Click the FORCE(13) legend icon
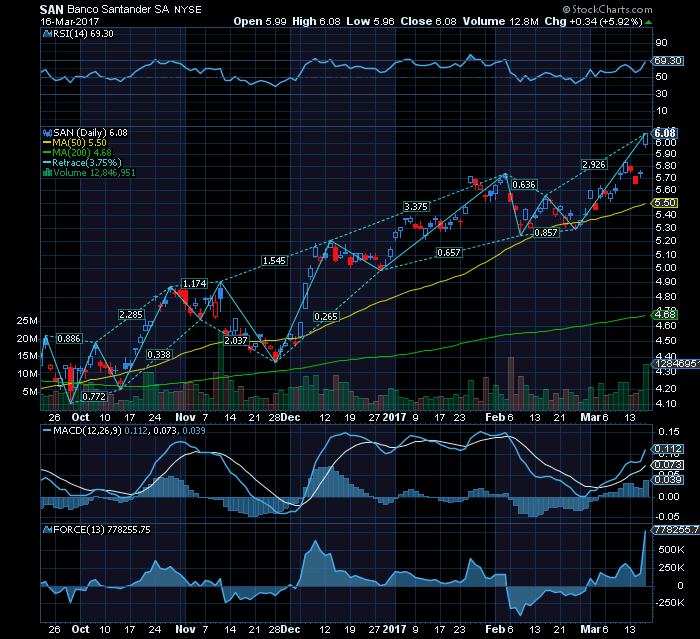This screenshot has height=639, width=700. click(x=47, y=530)
